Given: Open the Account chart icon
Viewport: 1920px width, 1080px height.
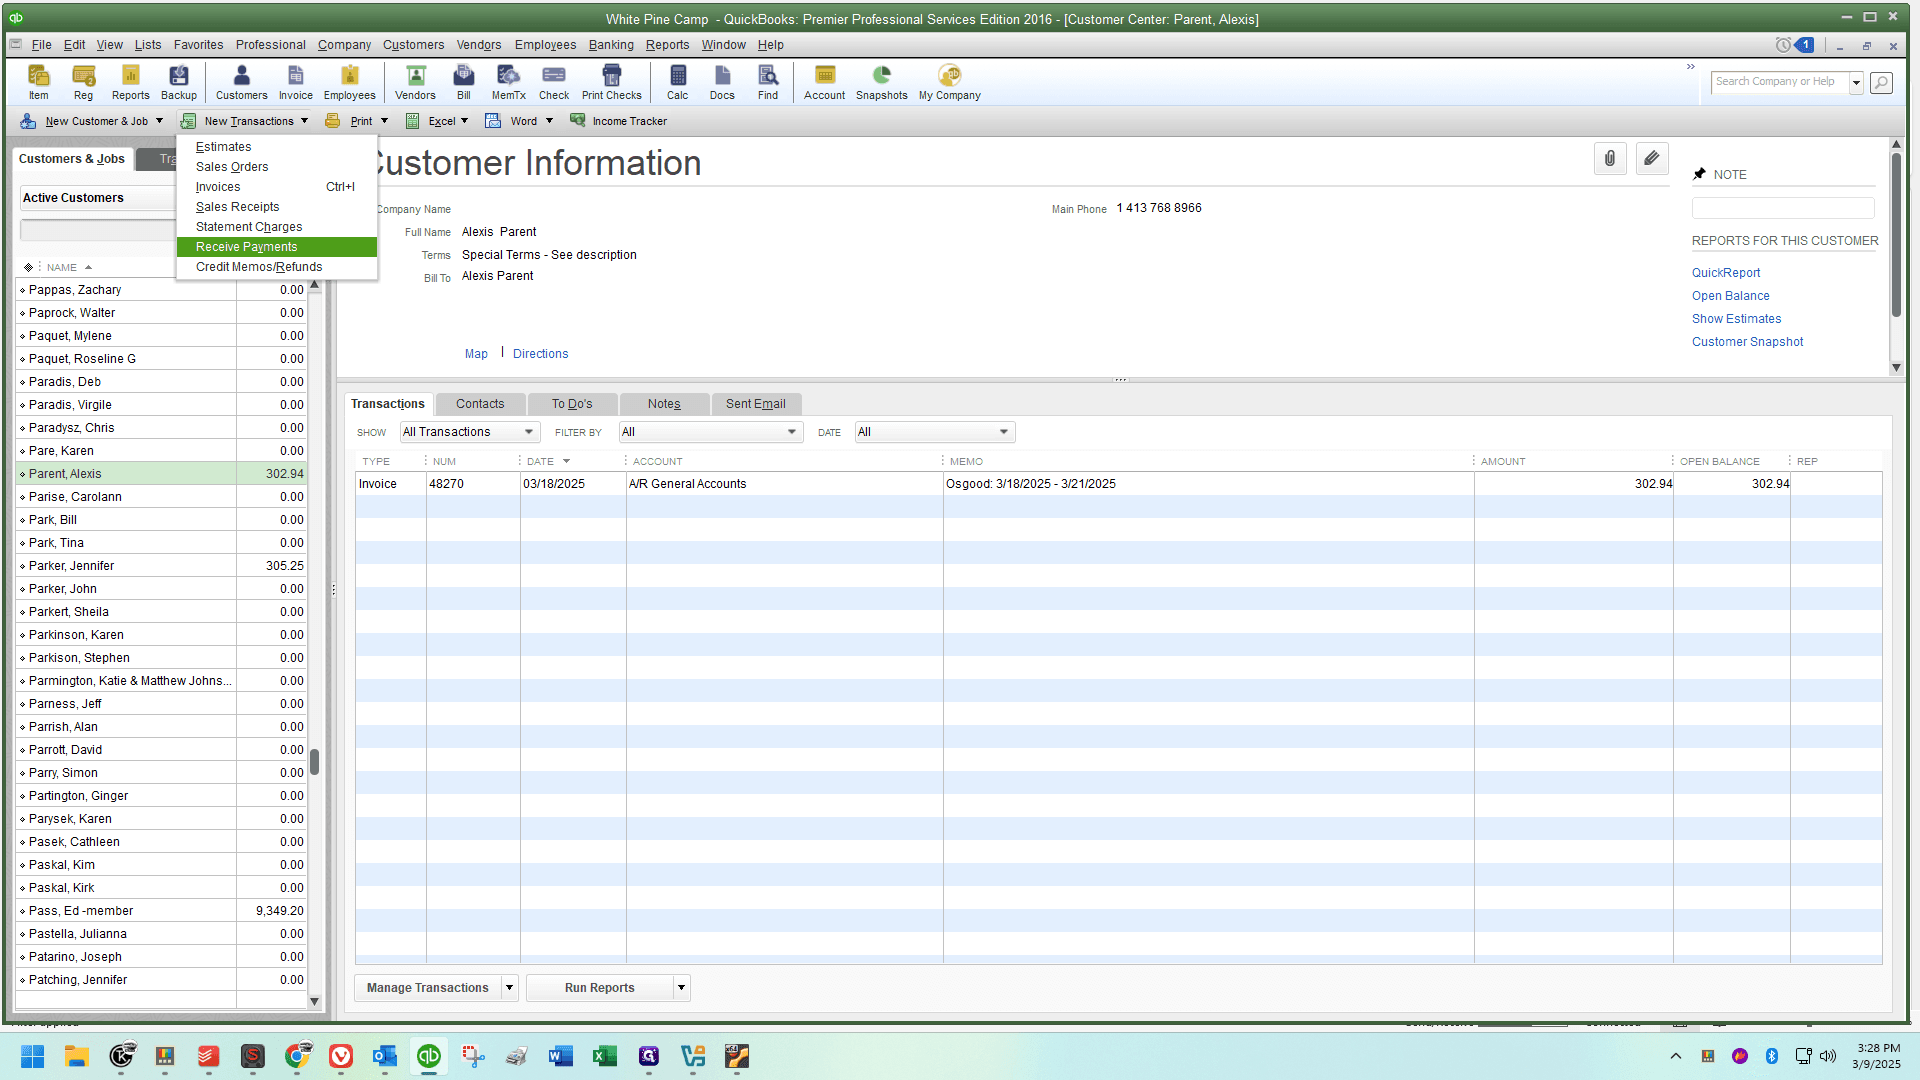Looking at the screenshot, I should click(825, 82).
